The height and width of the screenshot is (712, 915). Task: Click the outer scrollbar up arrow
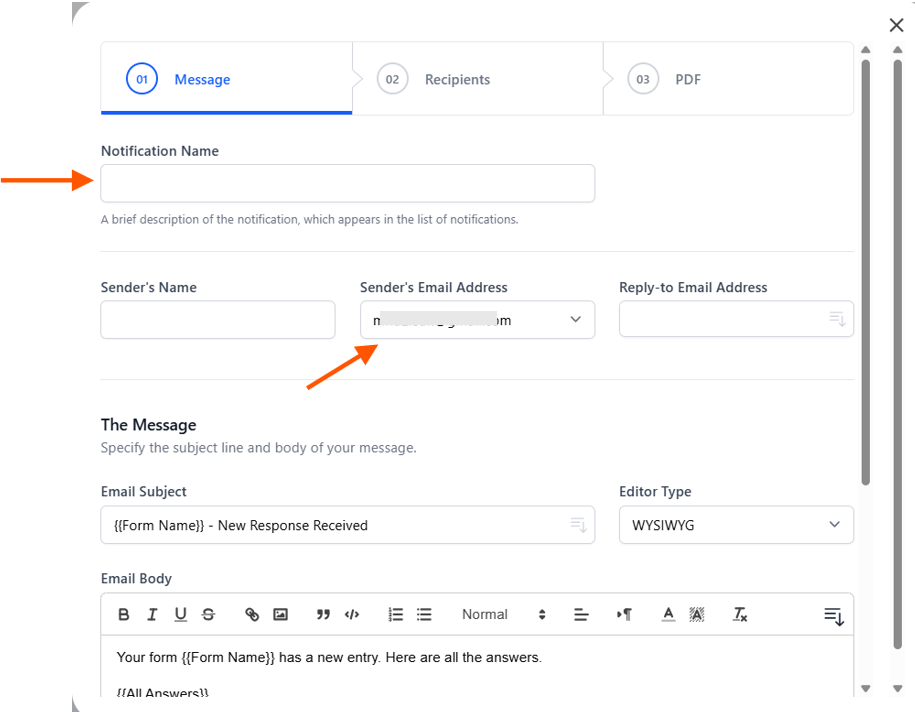coord(898,50)
